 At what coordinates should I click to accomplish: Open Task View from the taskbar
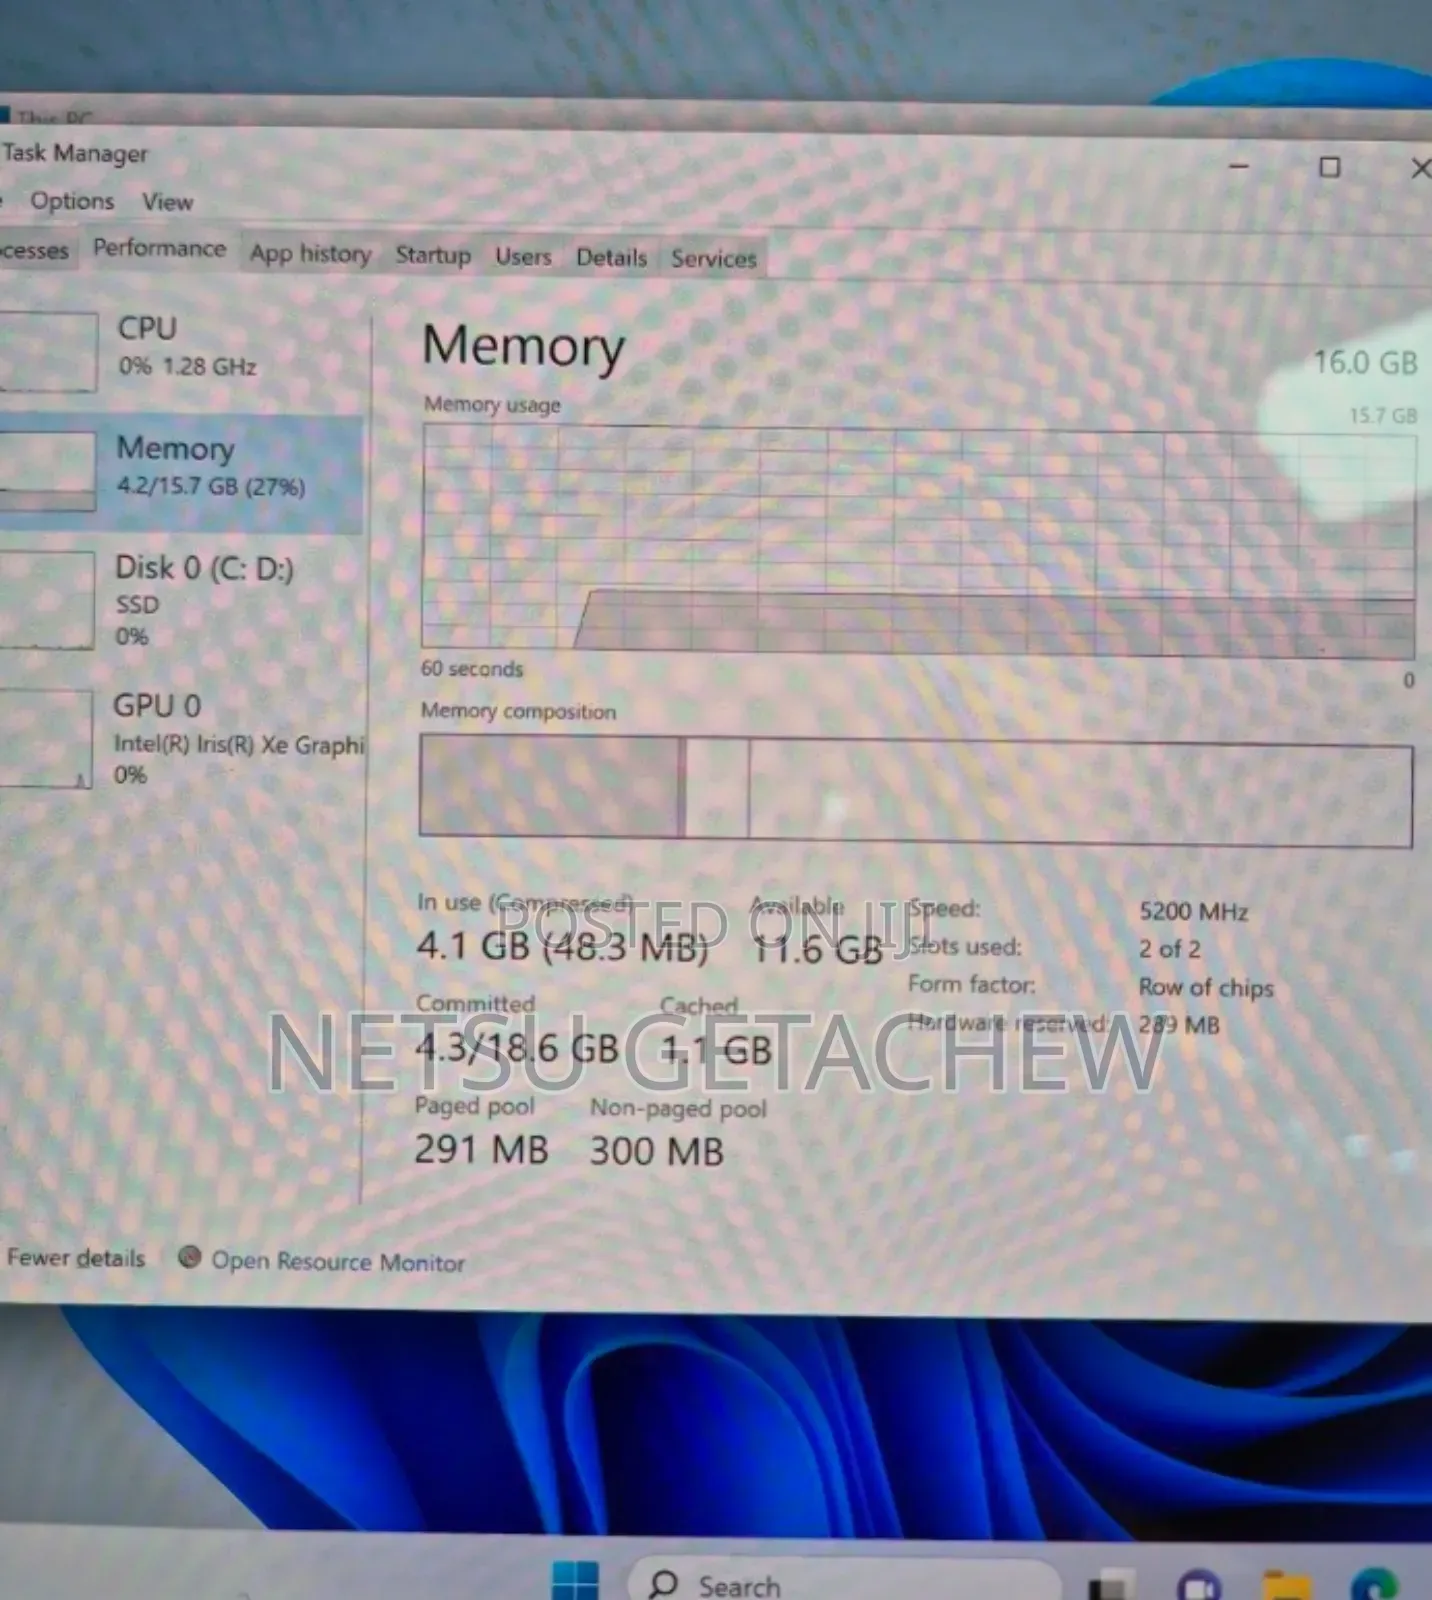[1110, 1586]
